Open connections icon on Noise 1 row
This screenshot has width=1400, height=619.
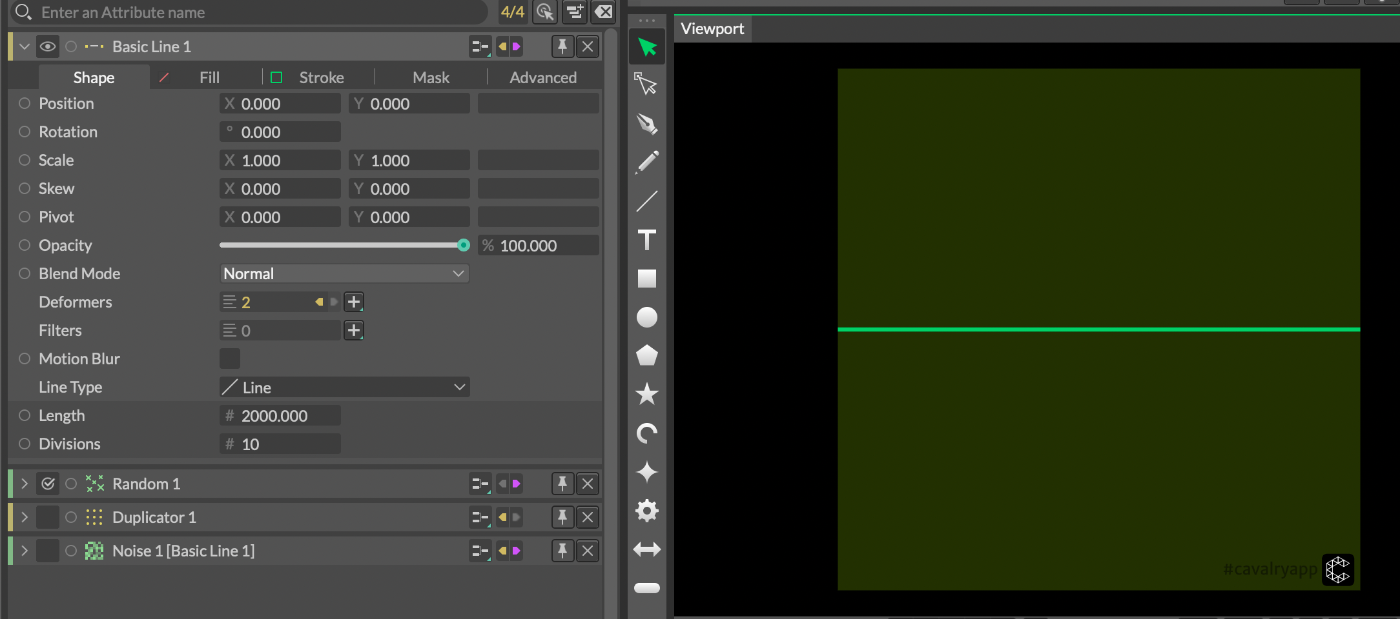click(x=480, y=551)
